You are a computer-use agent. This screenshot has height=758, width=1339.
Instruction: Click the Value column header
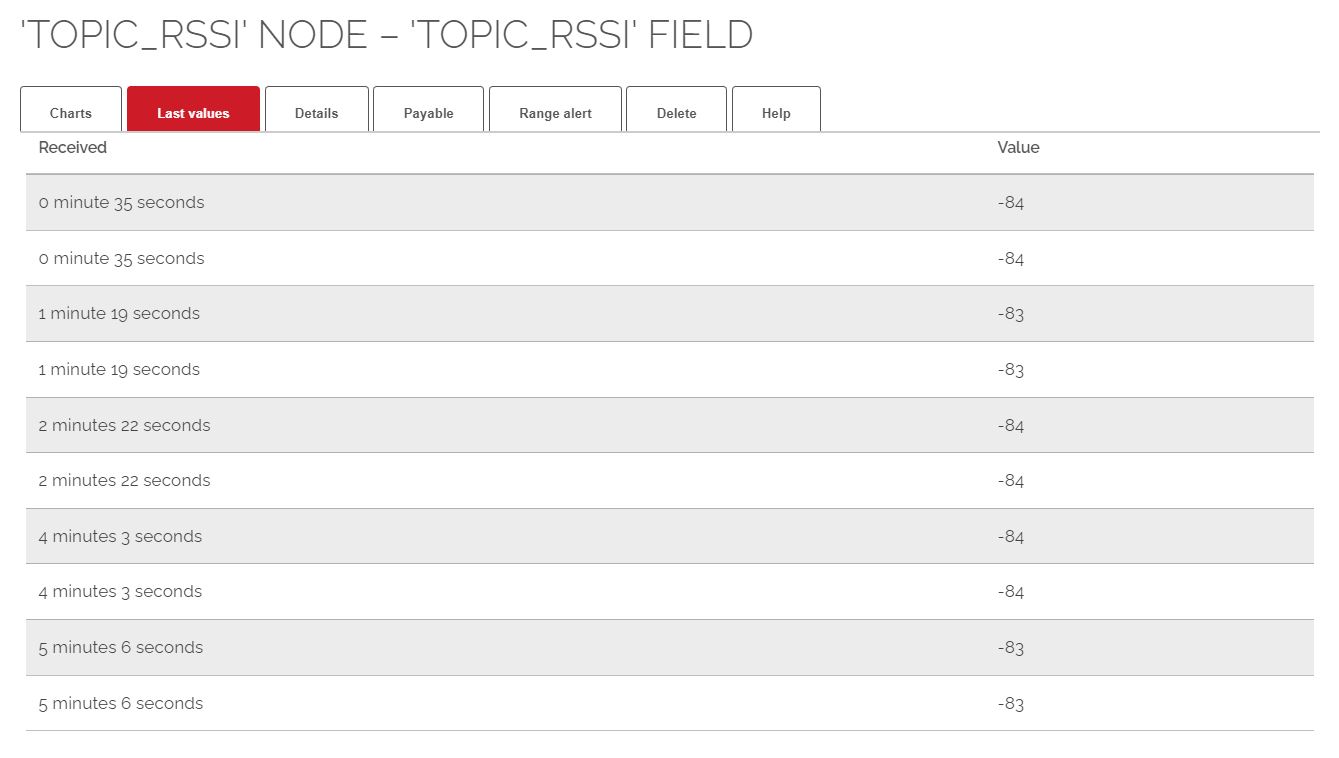(x=1018, y=148)
